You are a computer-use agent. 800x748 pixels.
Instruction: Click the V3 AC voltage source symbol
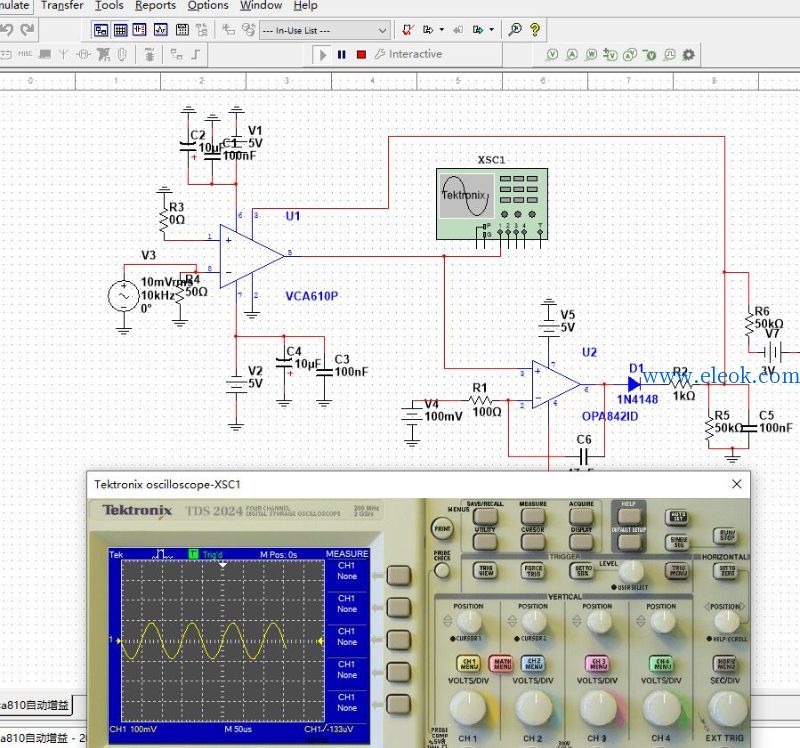[123, 295]
